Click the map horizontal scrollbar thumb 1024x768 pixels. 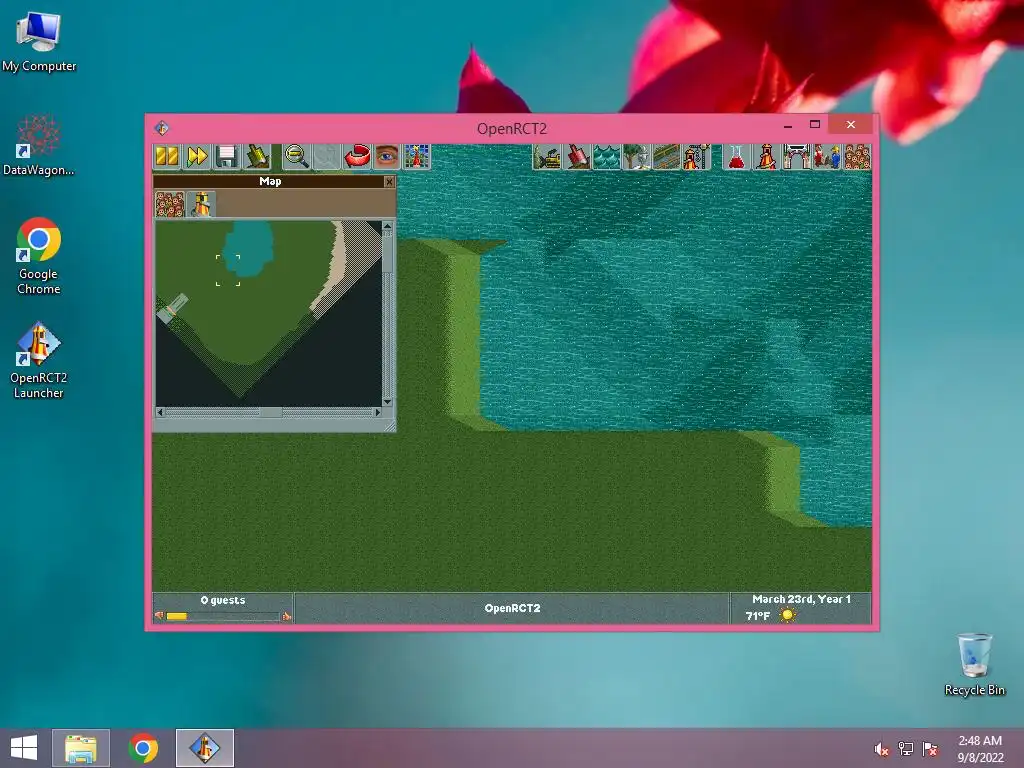click(271, 412)
